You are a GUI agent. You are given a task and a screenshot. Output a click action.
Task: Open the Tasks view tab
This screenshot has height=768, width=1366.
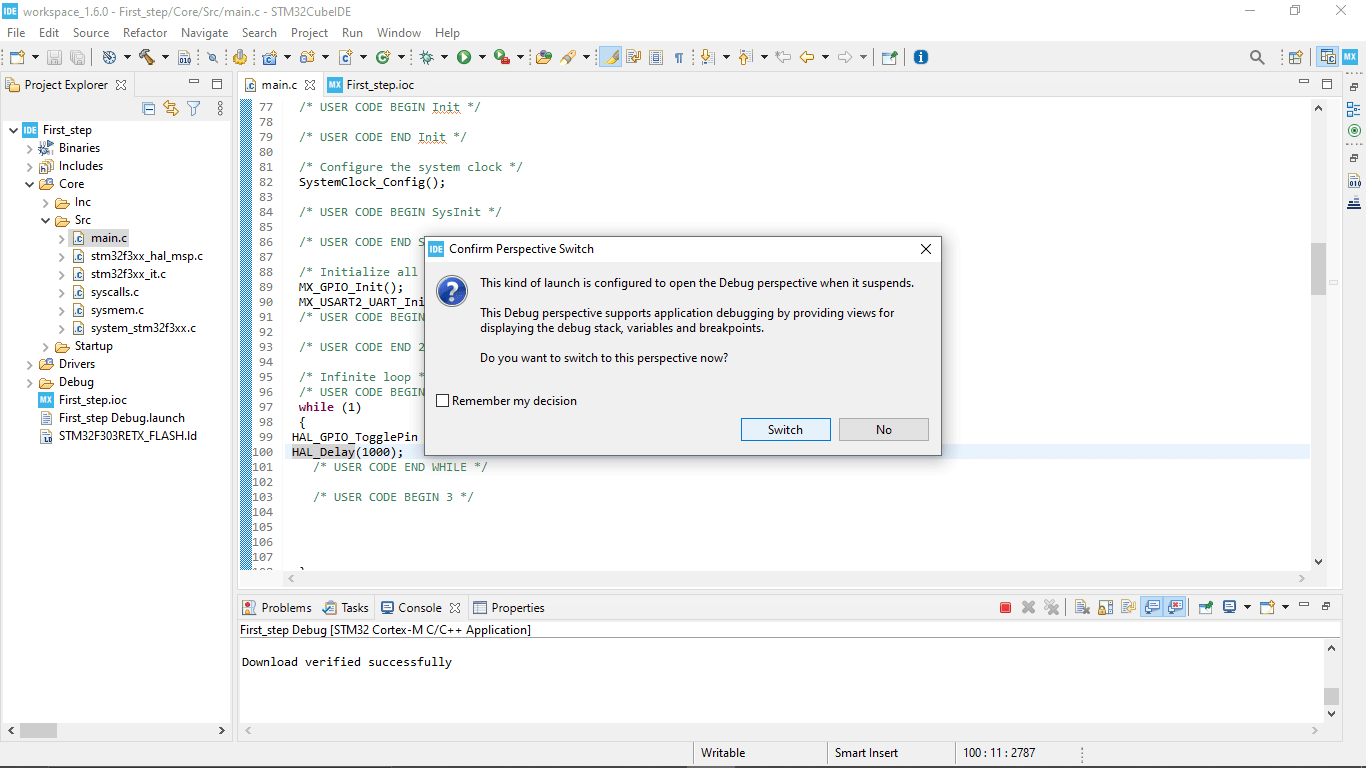(345, 607)
